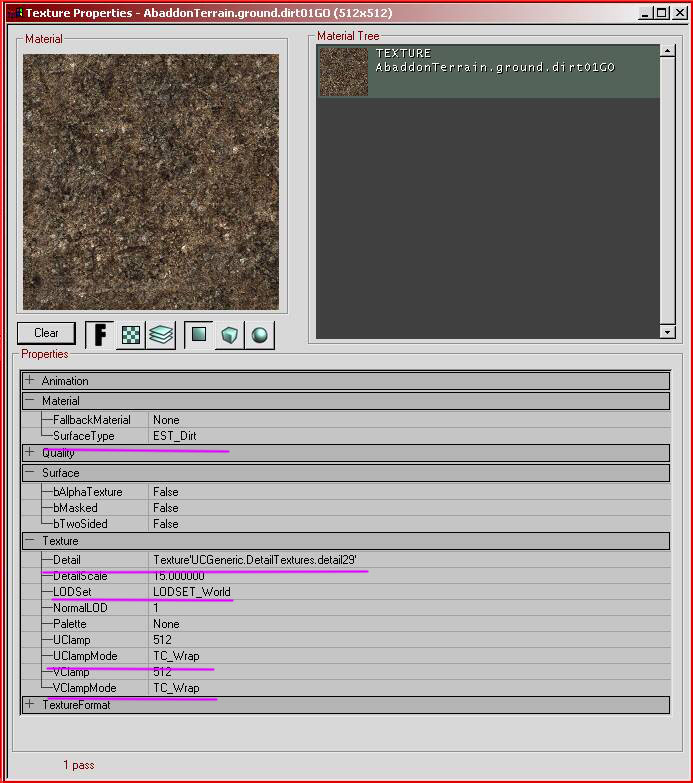Image resolution: width=693 pixels, height=783 pixels.
Task: Select the cube preview icon
Action: click(229, 335)
